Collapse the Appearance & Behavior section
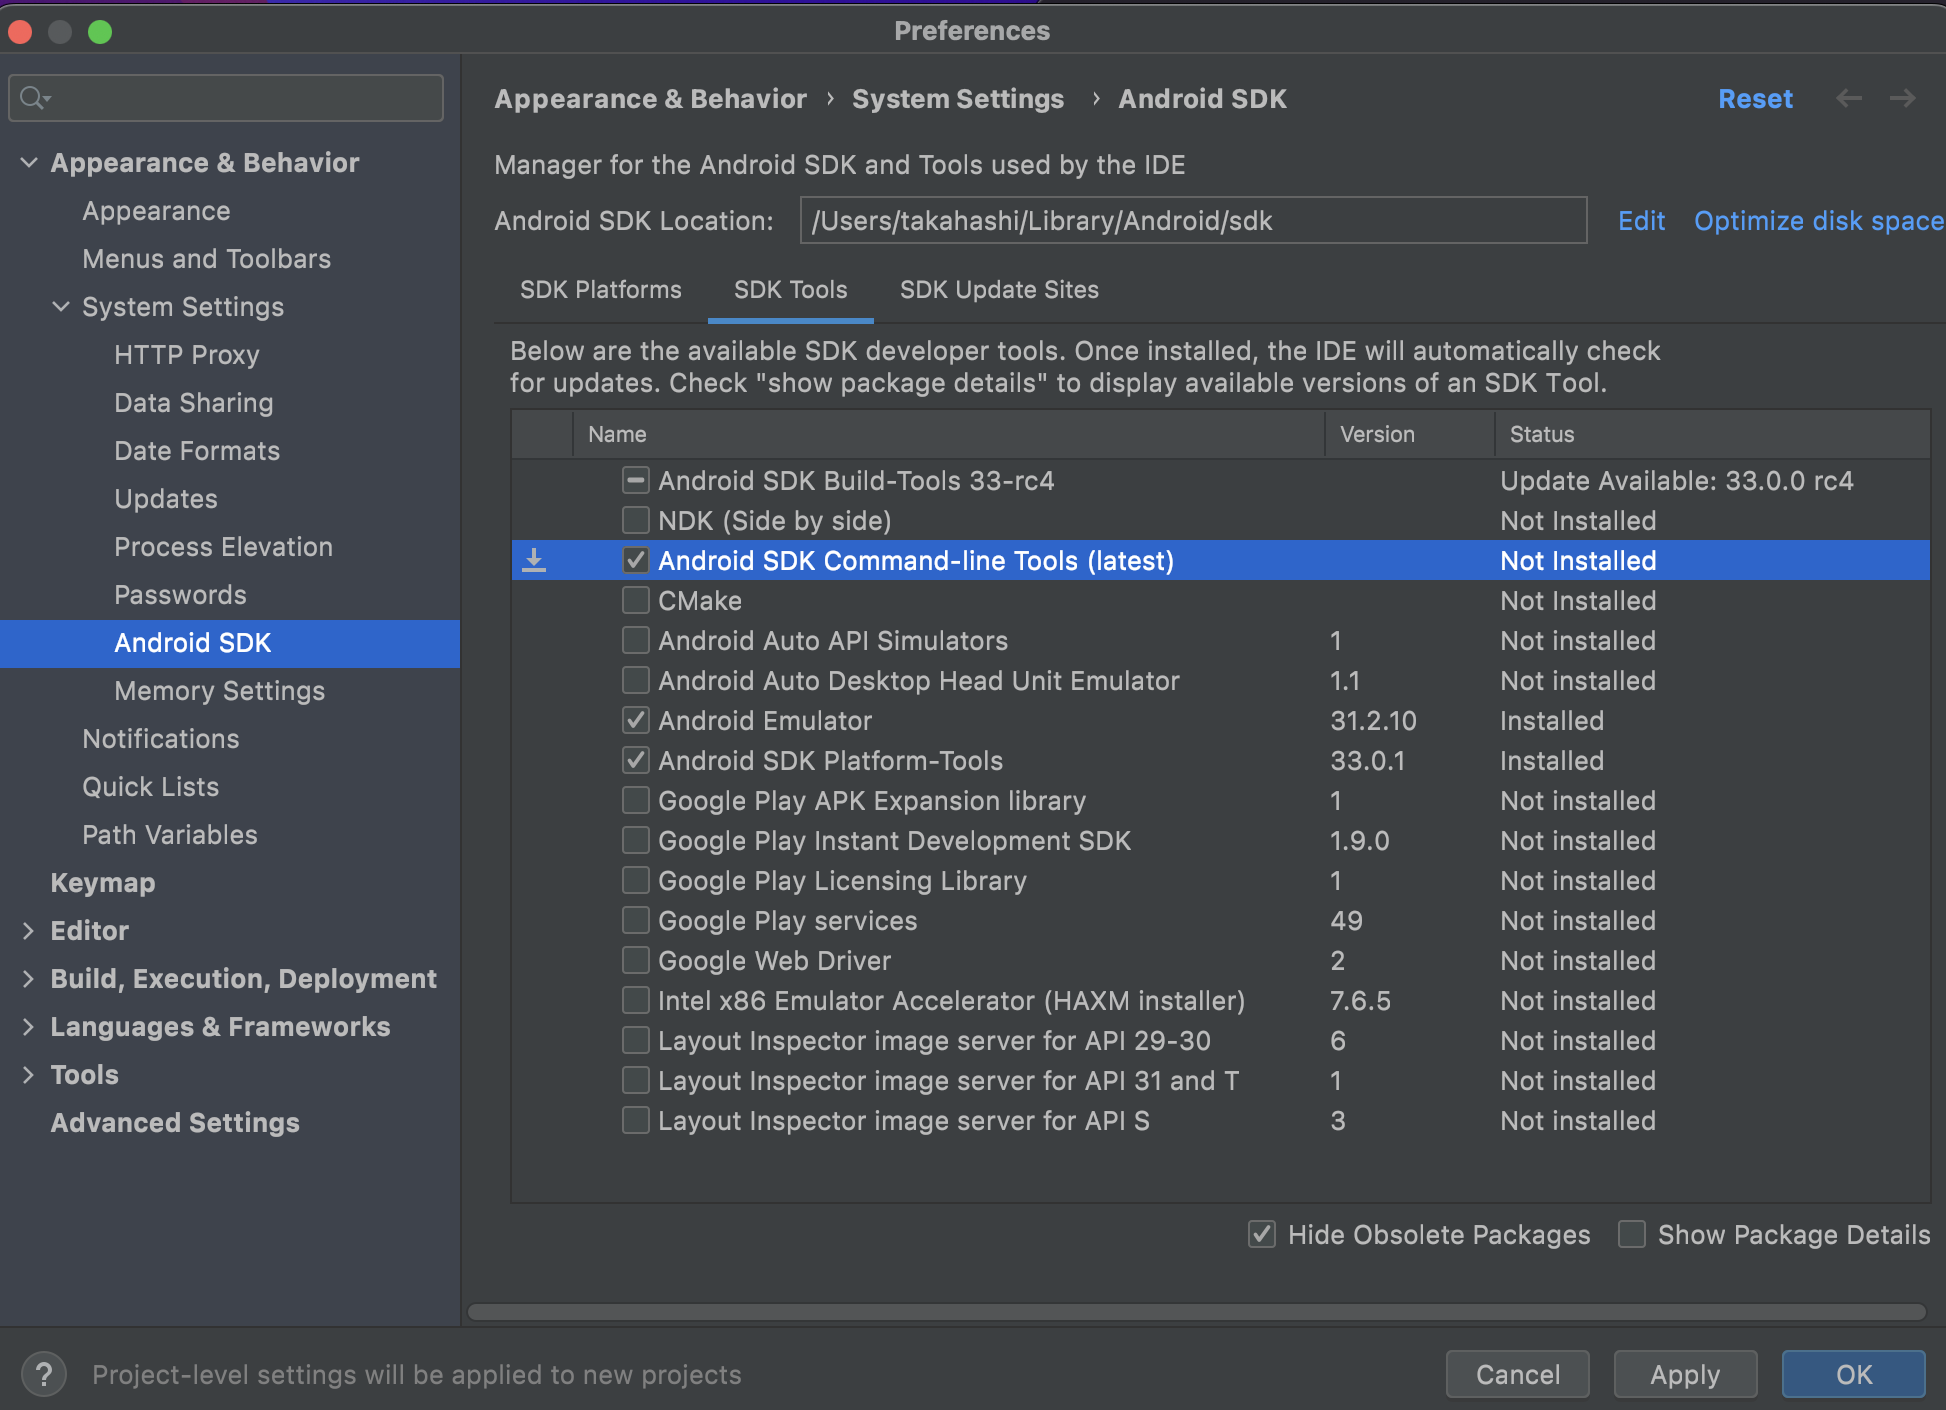The image size is (1946, 1410). coord(29,162)
